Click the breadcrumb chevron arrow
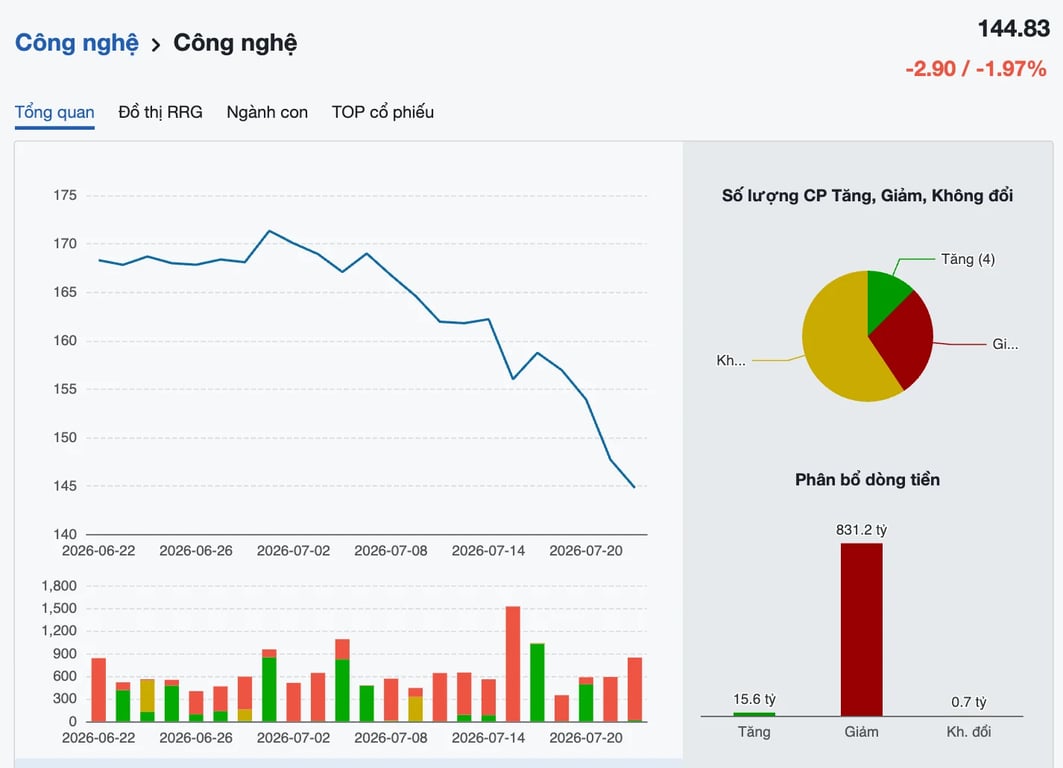The height and width of the screenshot is (768, 1063). (156, 45)
